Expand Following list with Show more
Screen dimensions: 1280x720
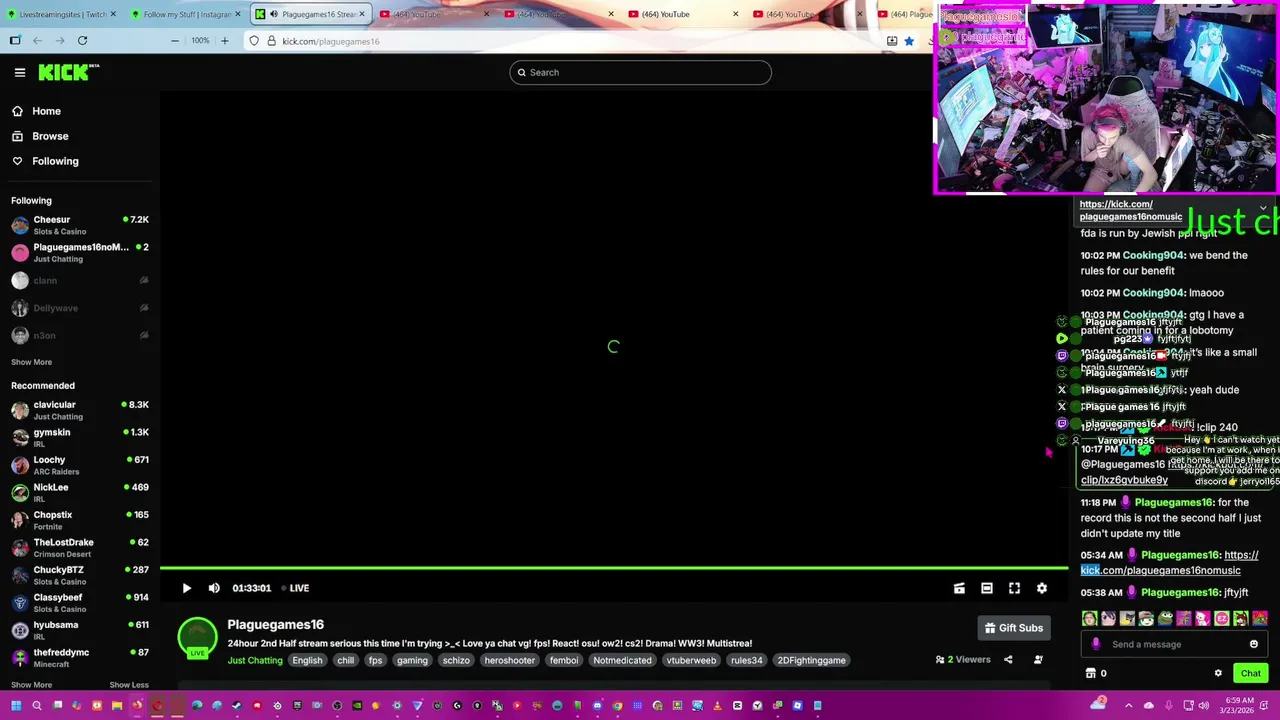[x=31, y=362]
